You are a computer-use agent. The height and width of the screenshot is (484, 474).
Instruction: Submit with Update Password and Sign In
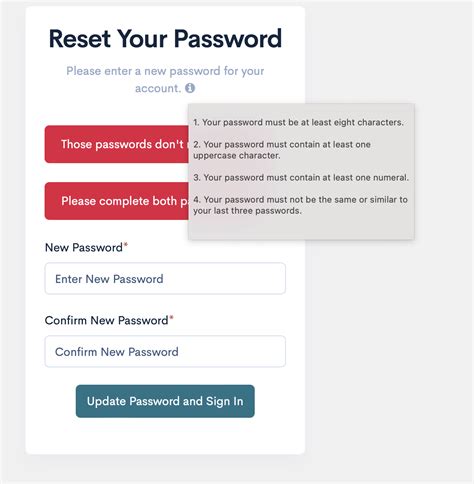(x=165, y=401)
